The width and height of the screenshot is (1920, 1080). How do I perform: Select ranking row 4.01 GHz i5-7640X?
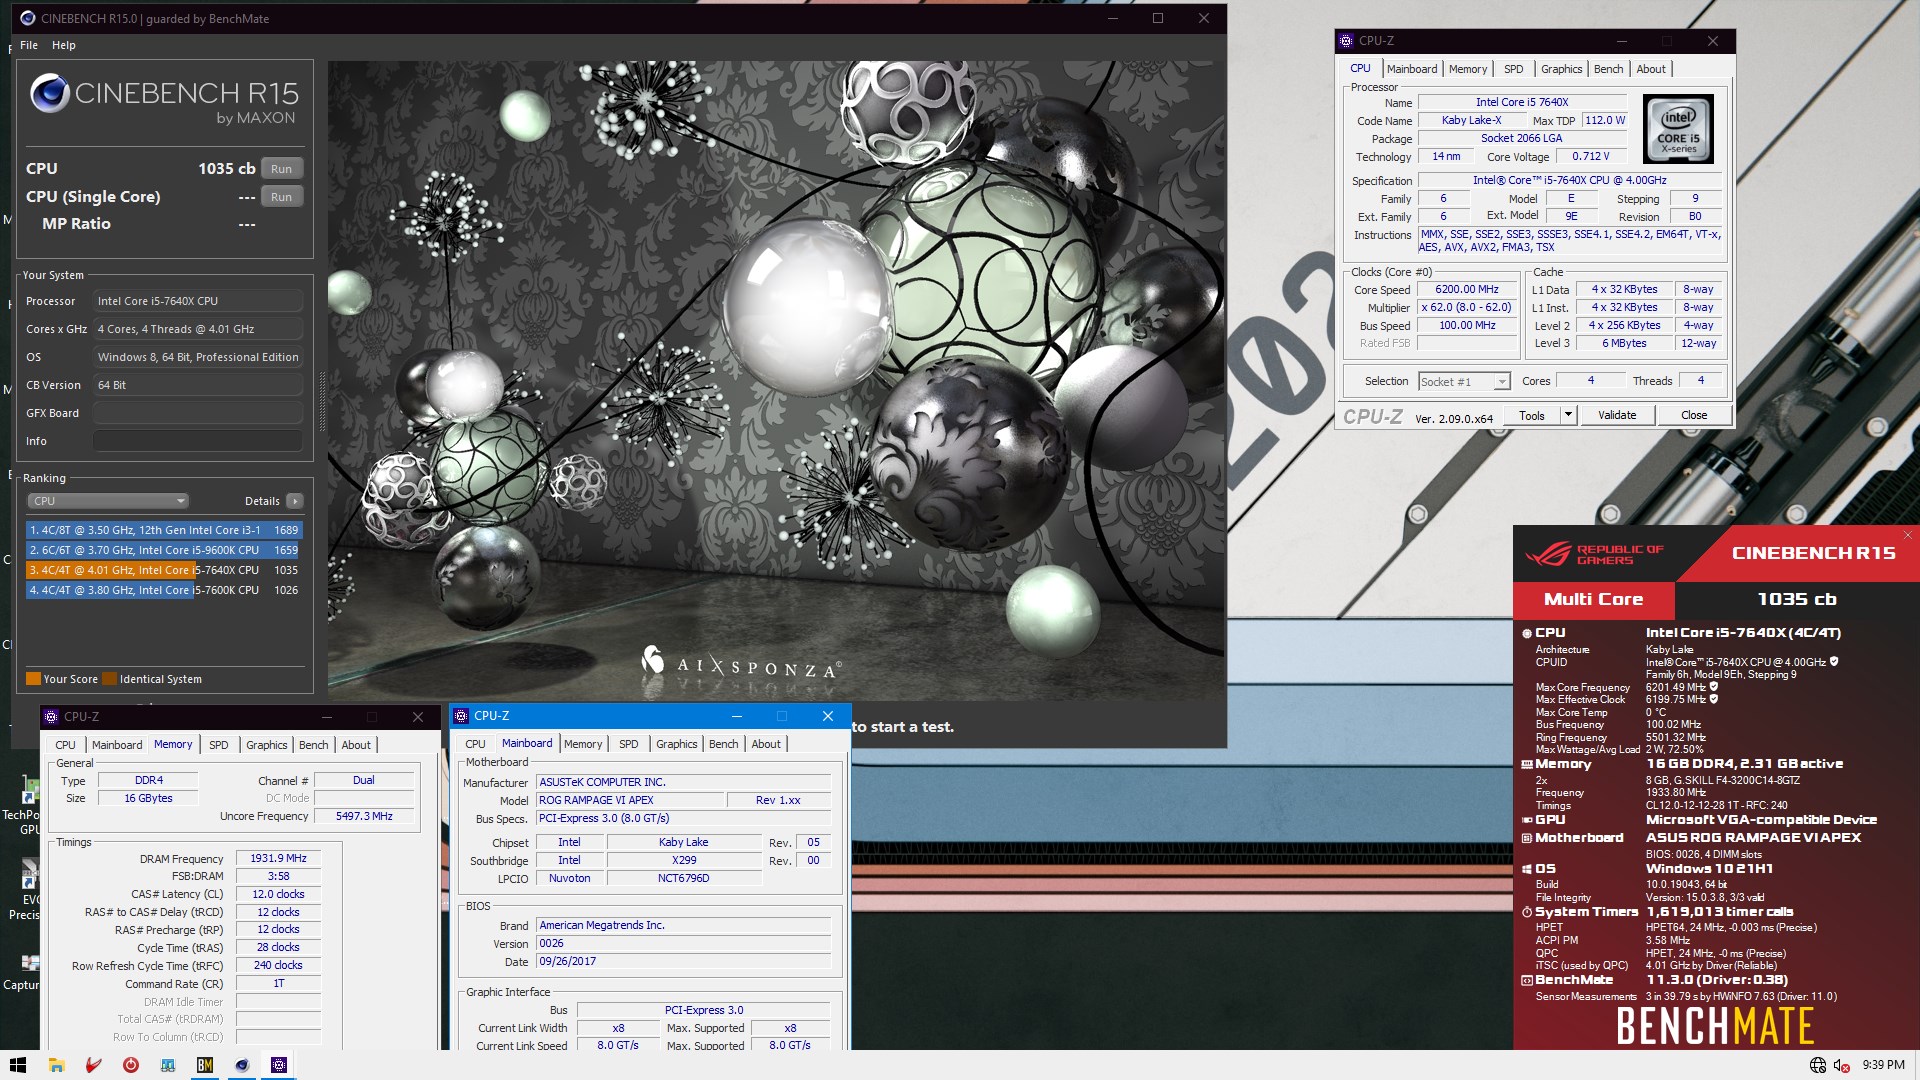(164, 570)
